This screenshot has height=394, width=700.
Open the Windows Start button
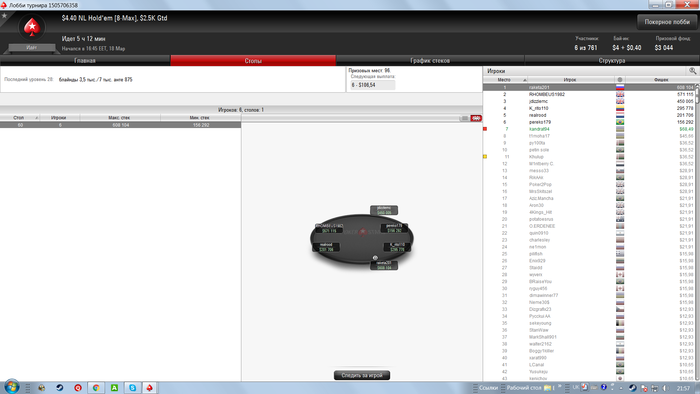coord(11,387)
